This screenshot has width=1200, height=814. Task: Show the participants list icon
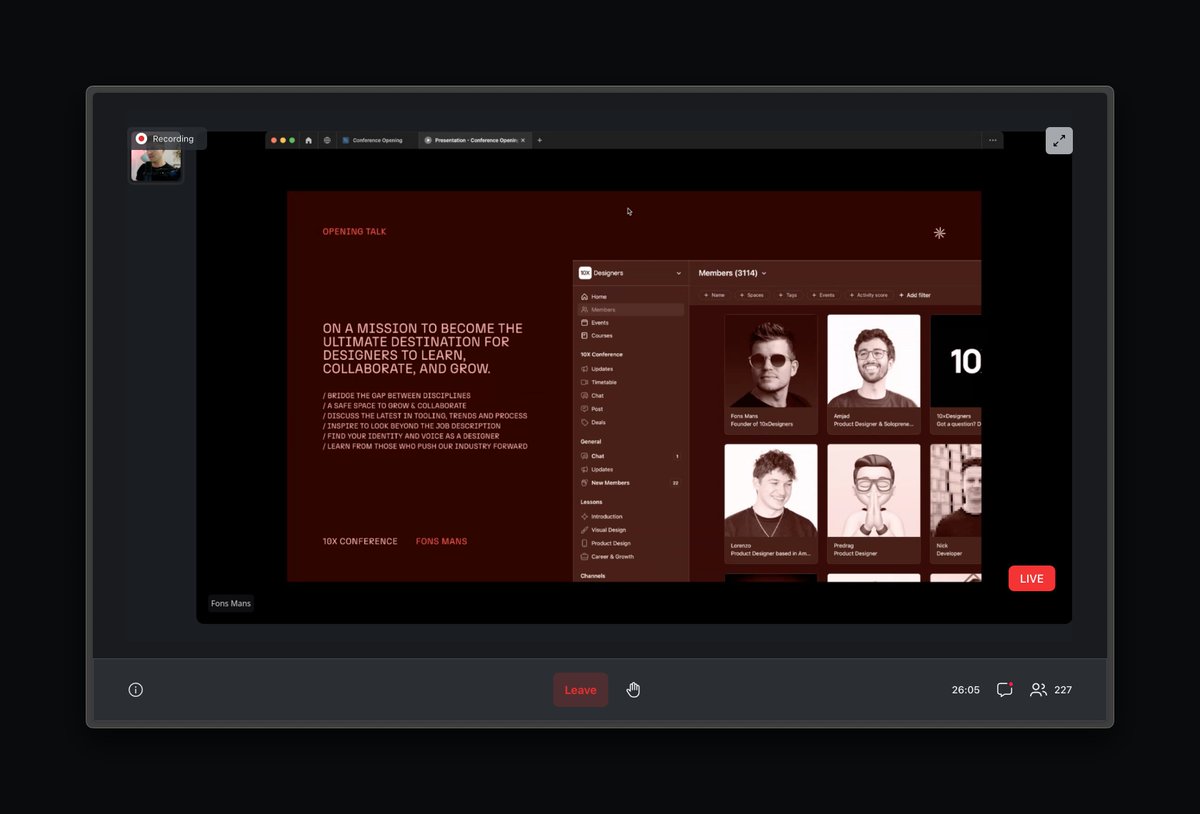1039,690
